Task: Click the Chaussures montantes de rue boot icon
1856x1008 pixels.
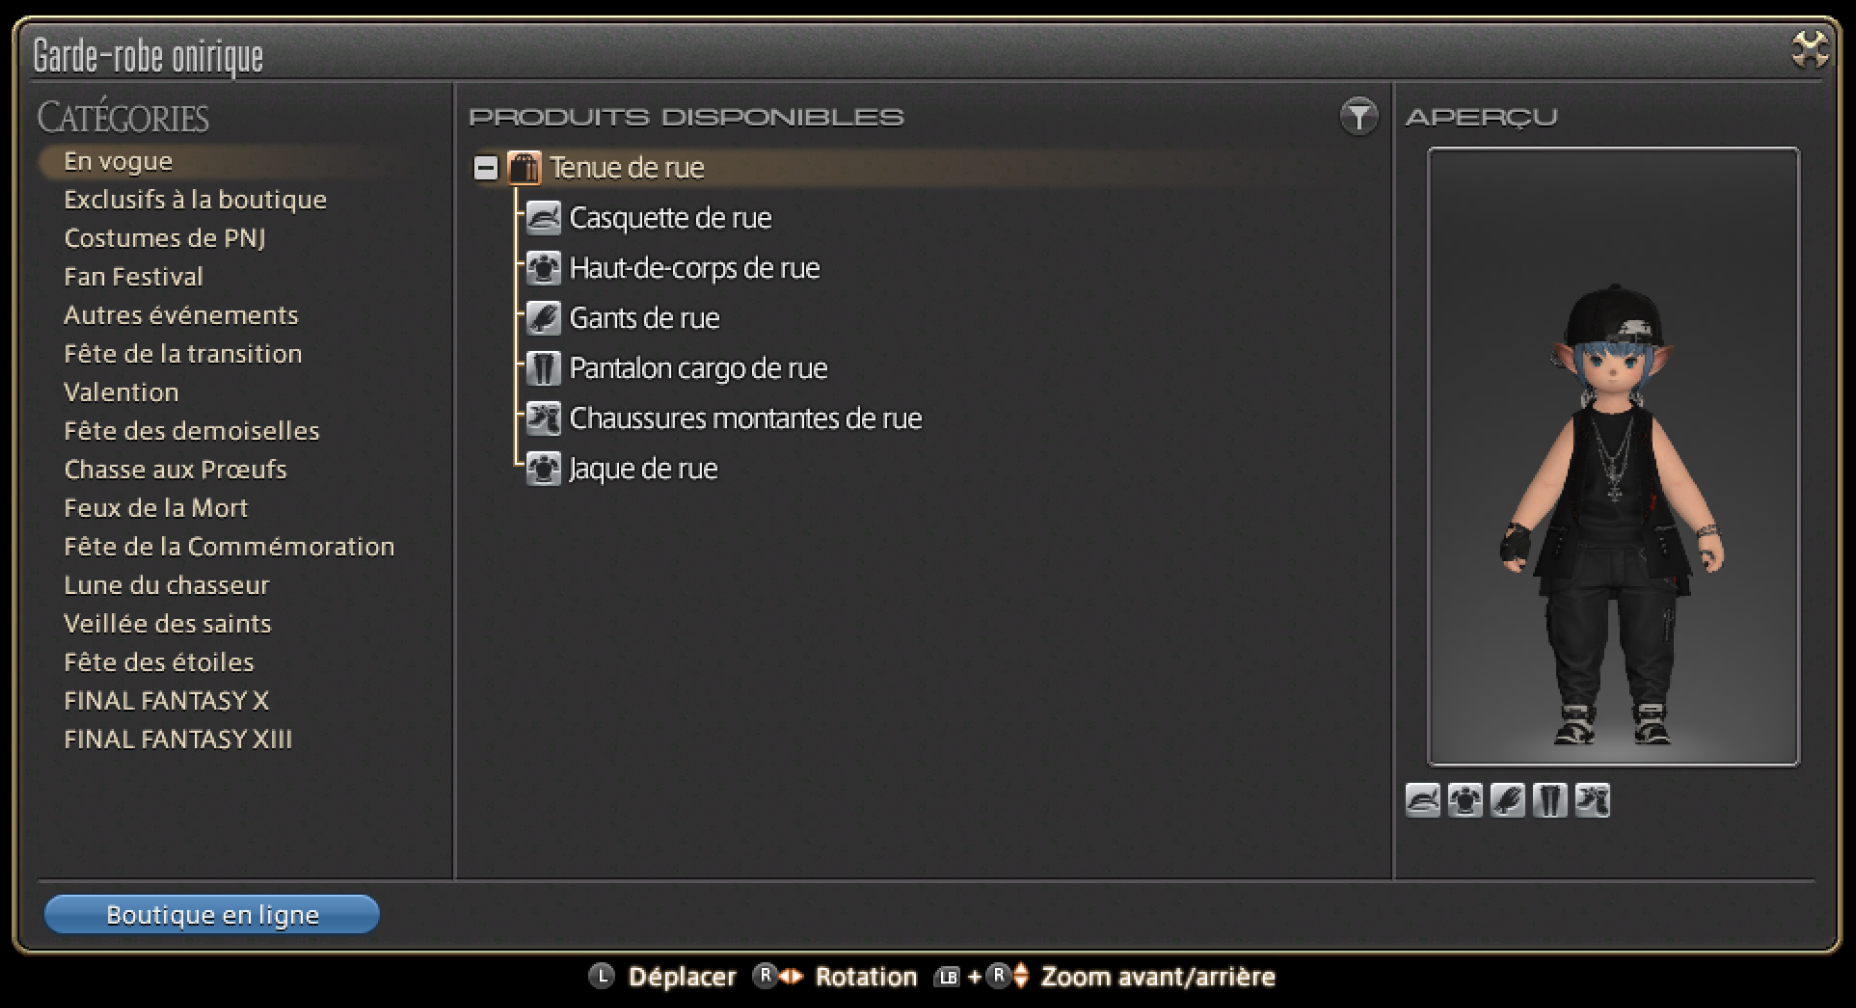Action: pos(543,418)
